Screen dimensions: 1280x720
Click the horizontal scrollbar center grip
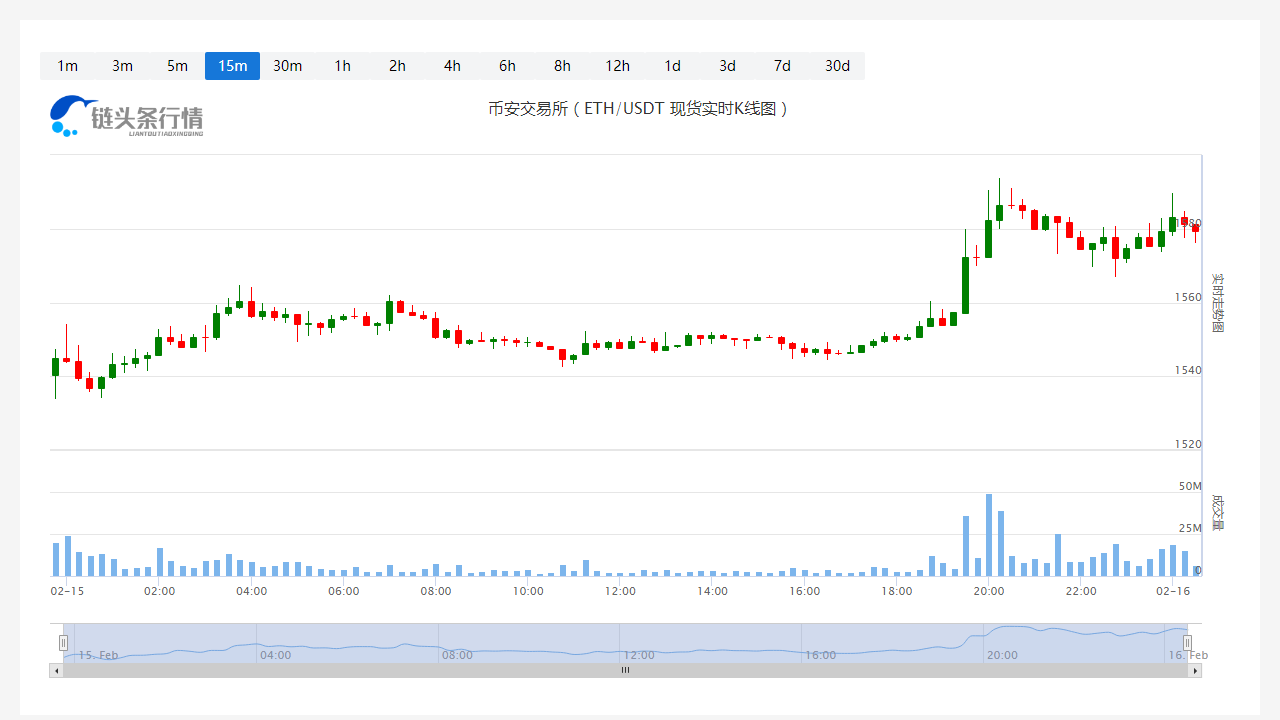[625, 671]
